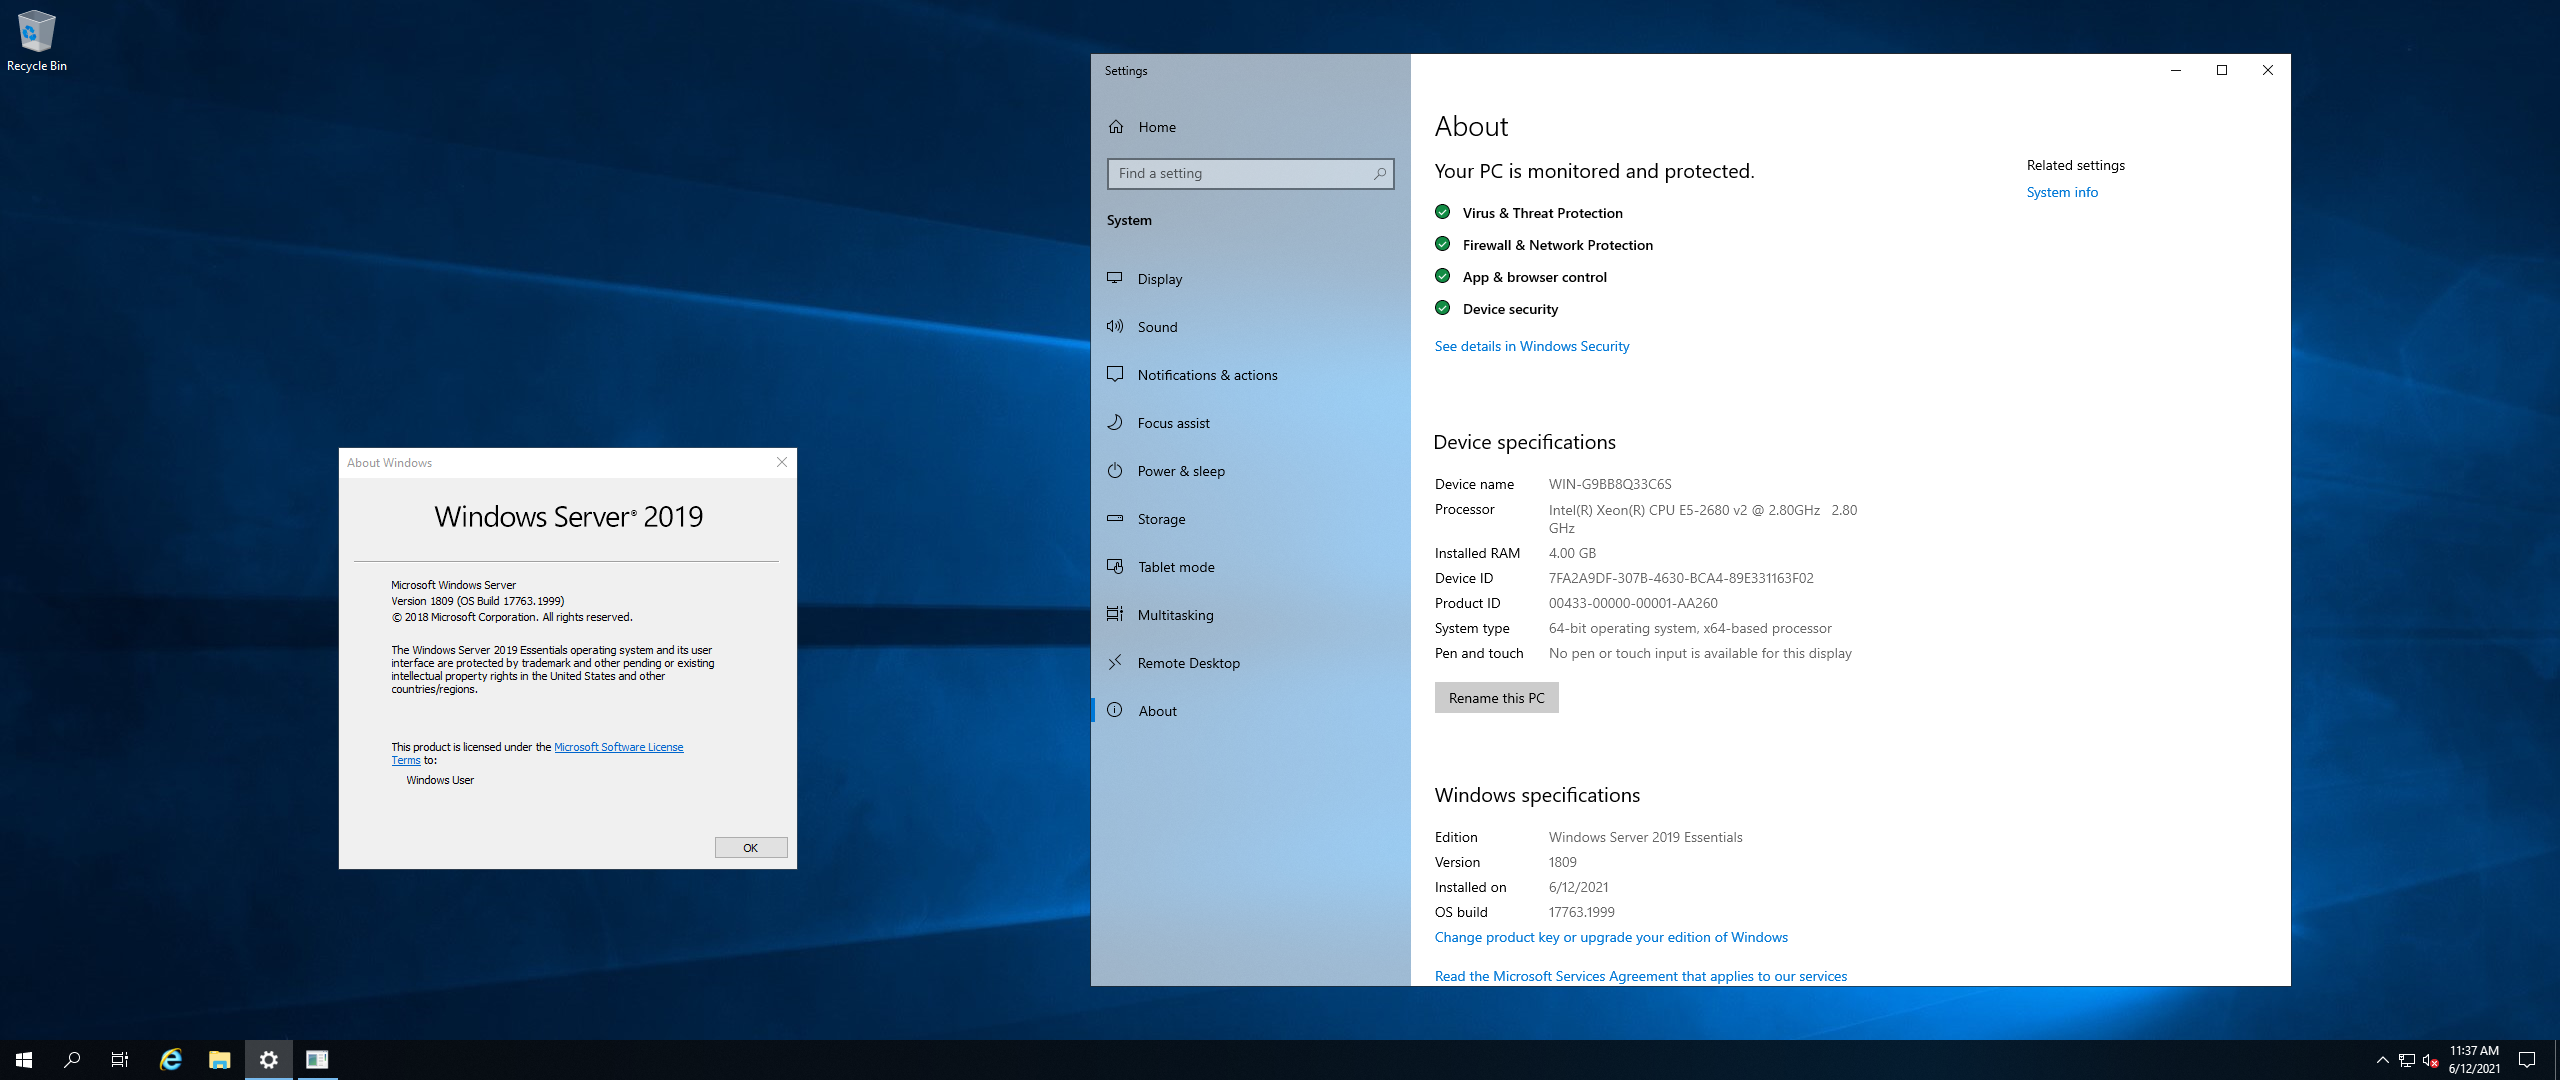
Task: Click Installed RAM 4.00 GB value
Action: pos(1572,553)
